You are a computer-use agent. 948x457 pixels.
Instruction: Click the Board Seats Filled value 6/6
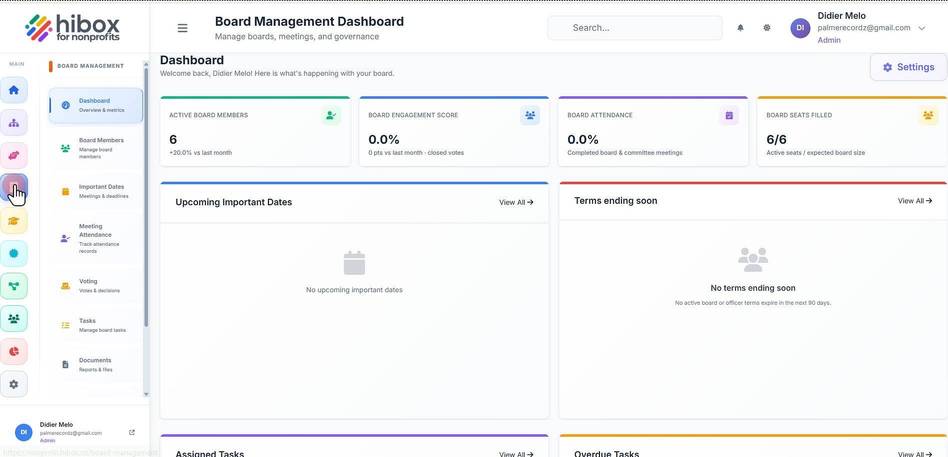(776, 140)
